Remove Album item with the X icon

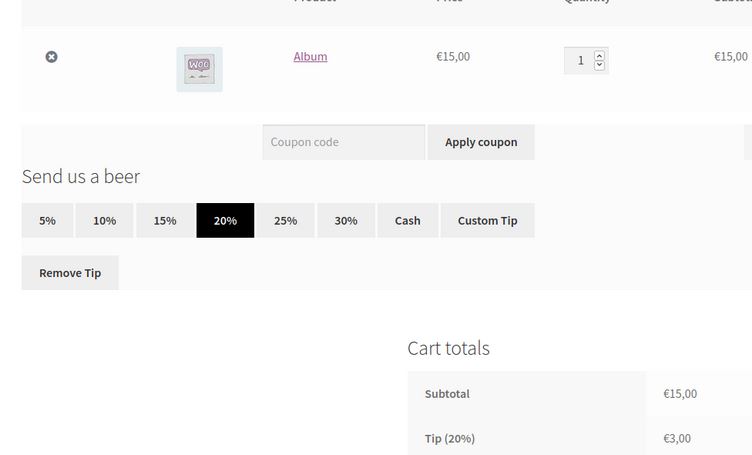click(51, 57)
